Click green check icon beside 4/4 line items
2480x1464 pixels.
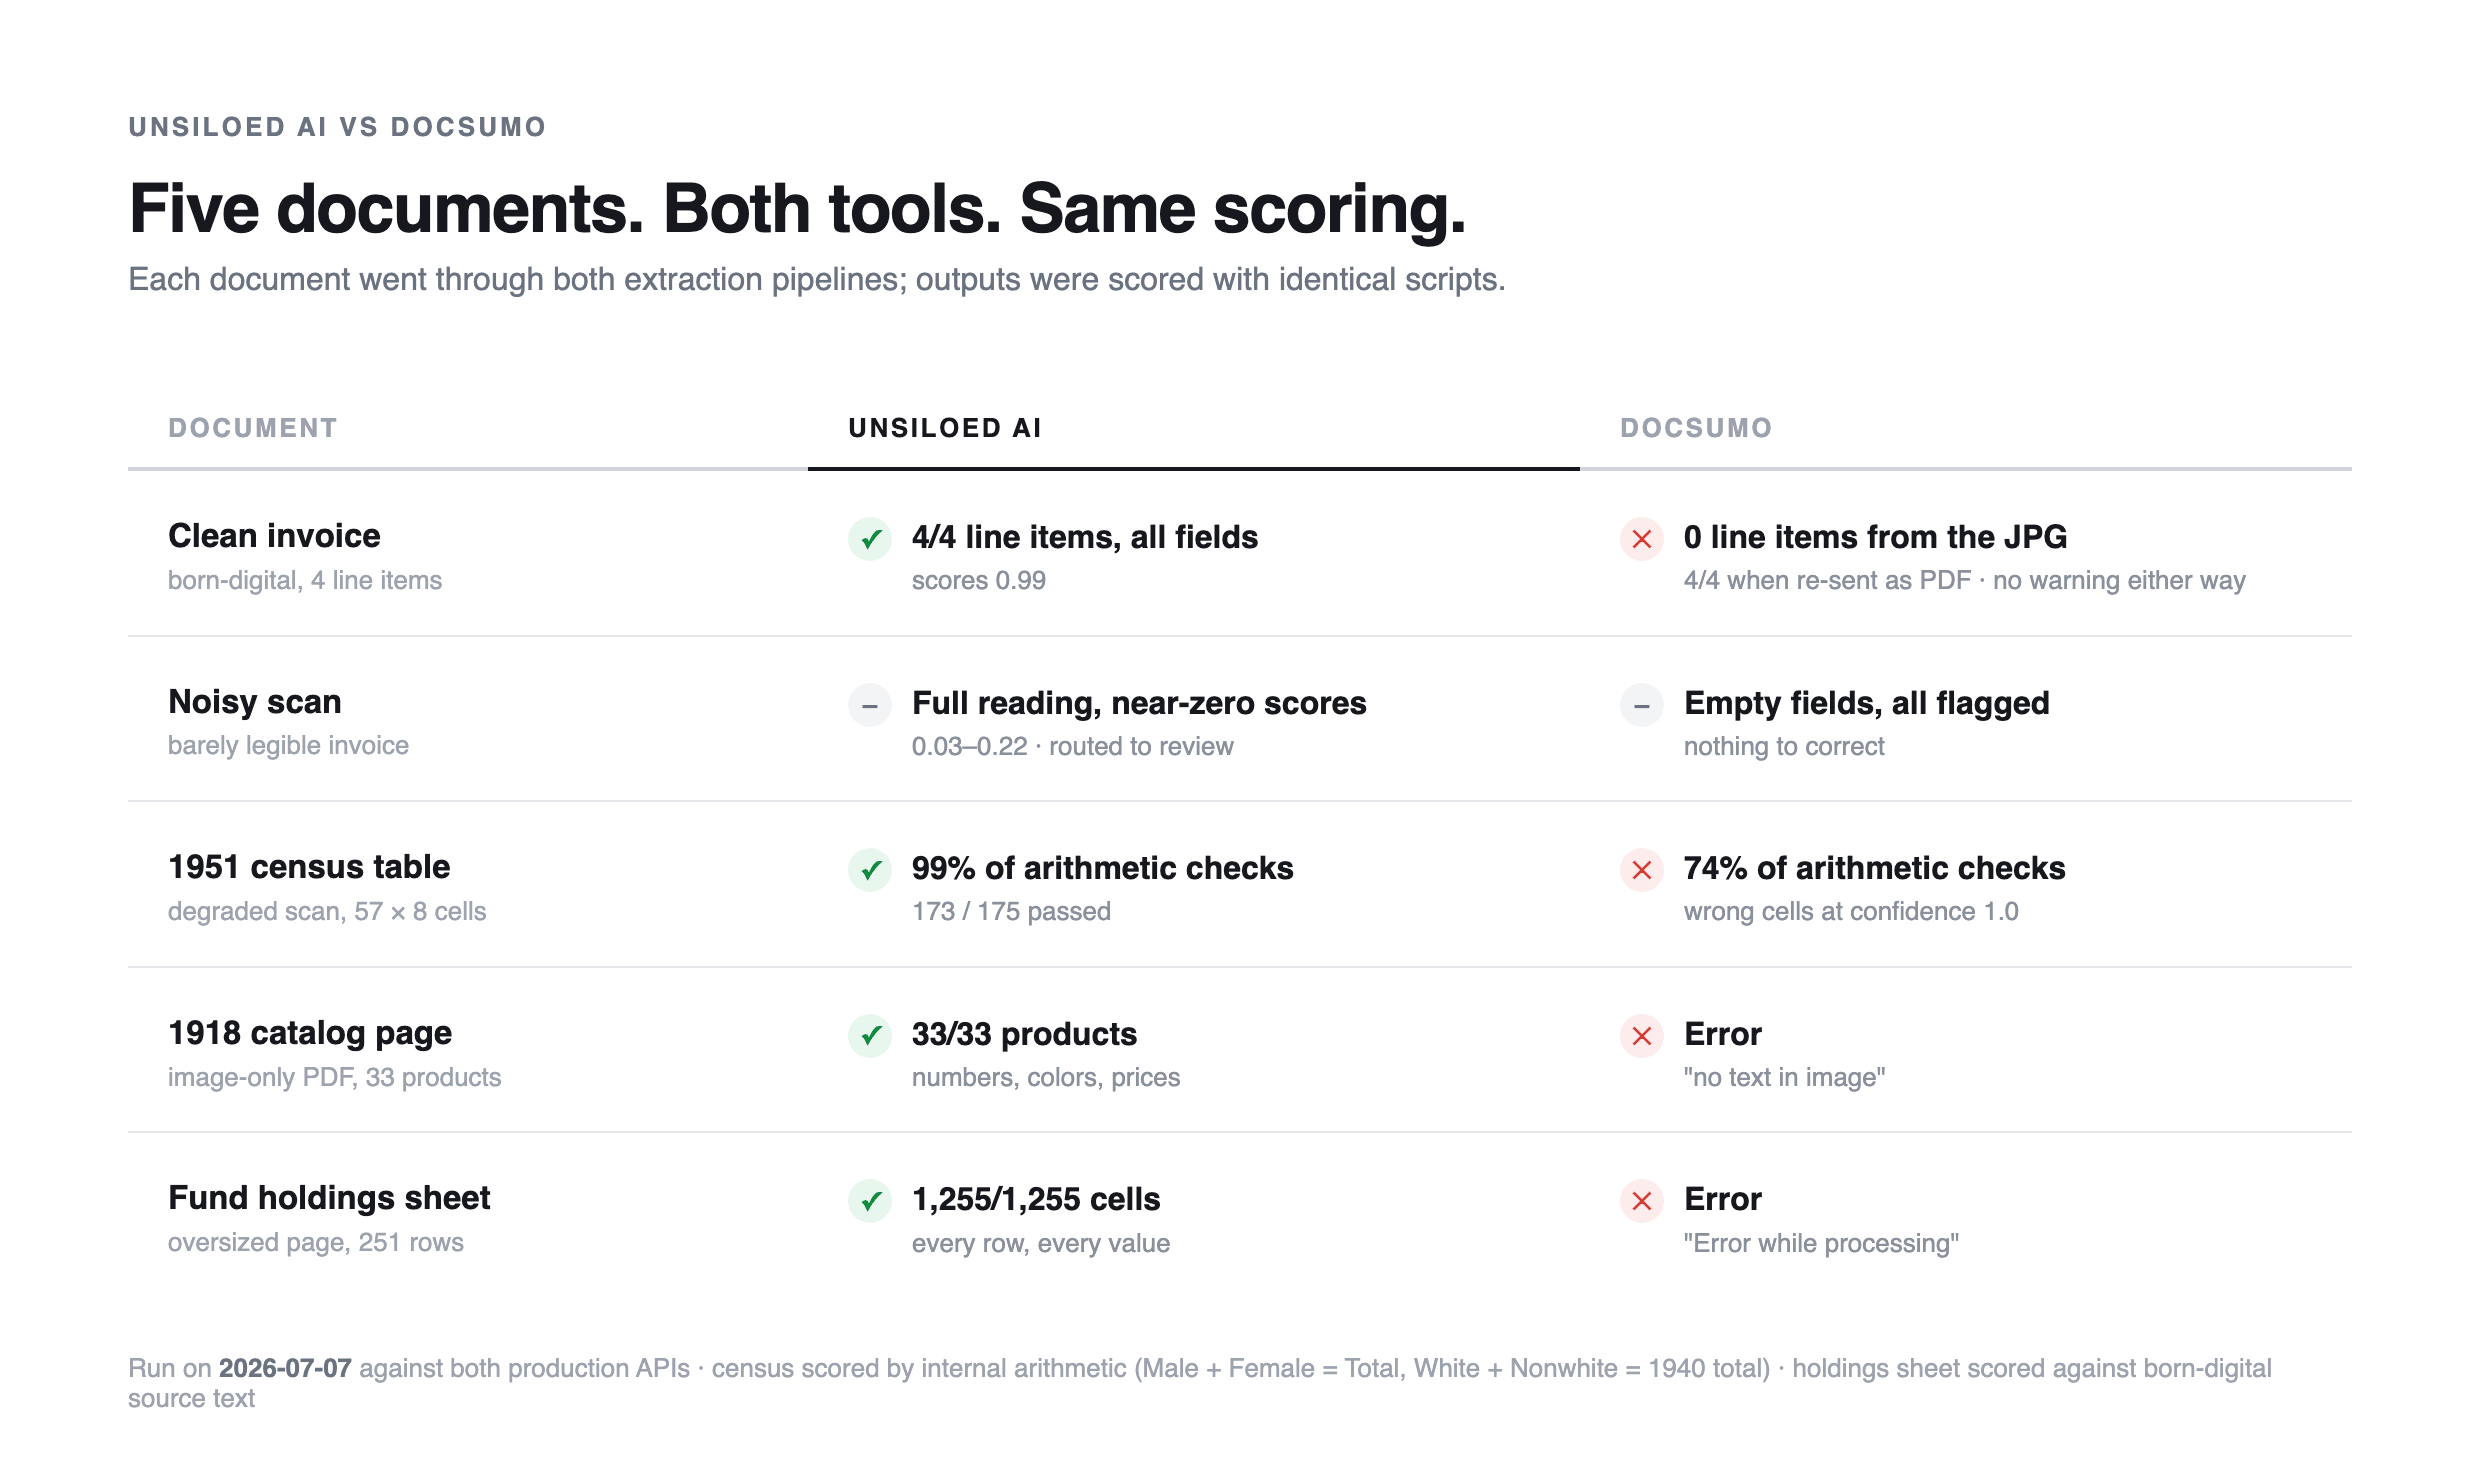(870, 539)
